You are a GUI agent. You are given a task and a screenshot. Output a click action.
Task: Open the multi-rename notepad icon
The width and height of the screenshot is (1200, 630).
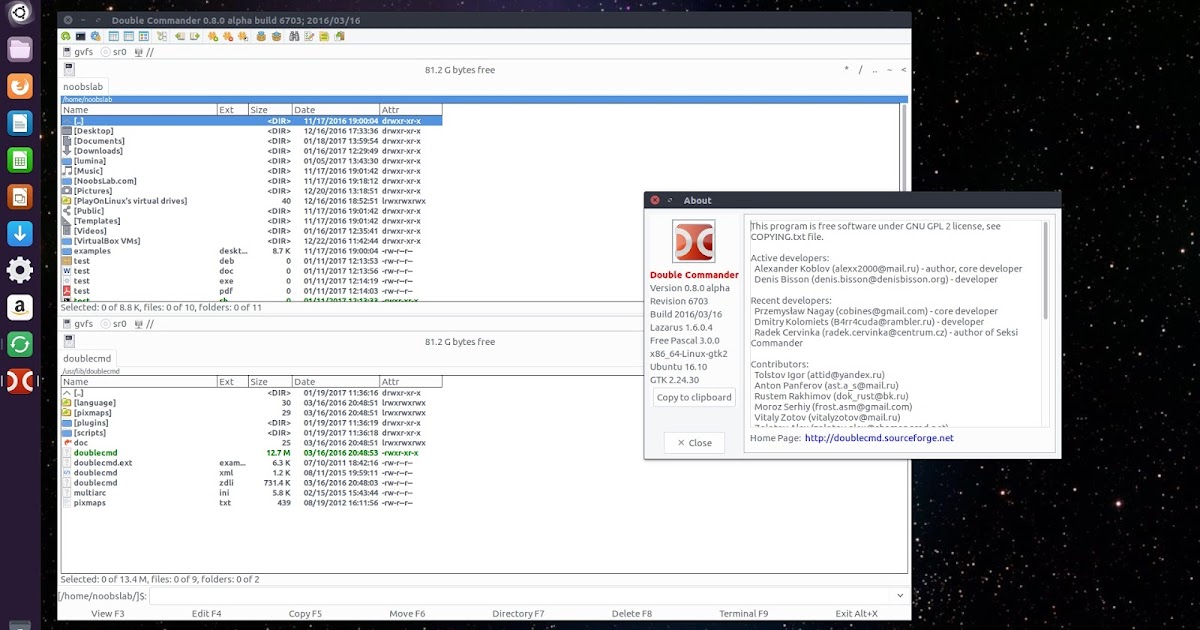[309, 36]
